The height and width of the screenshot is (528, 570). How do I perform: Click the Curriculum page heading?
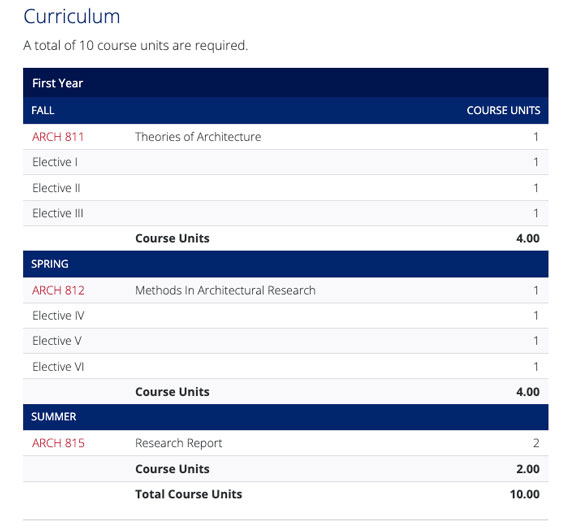click(72, 16)
